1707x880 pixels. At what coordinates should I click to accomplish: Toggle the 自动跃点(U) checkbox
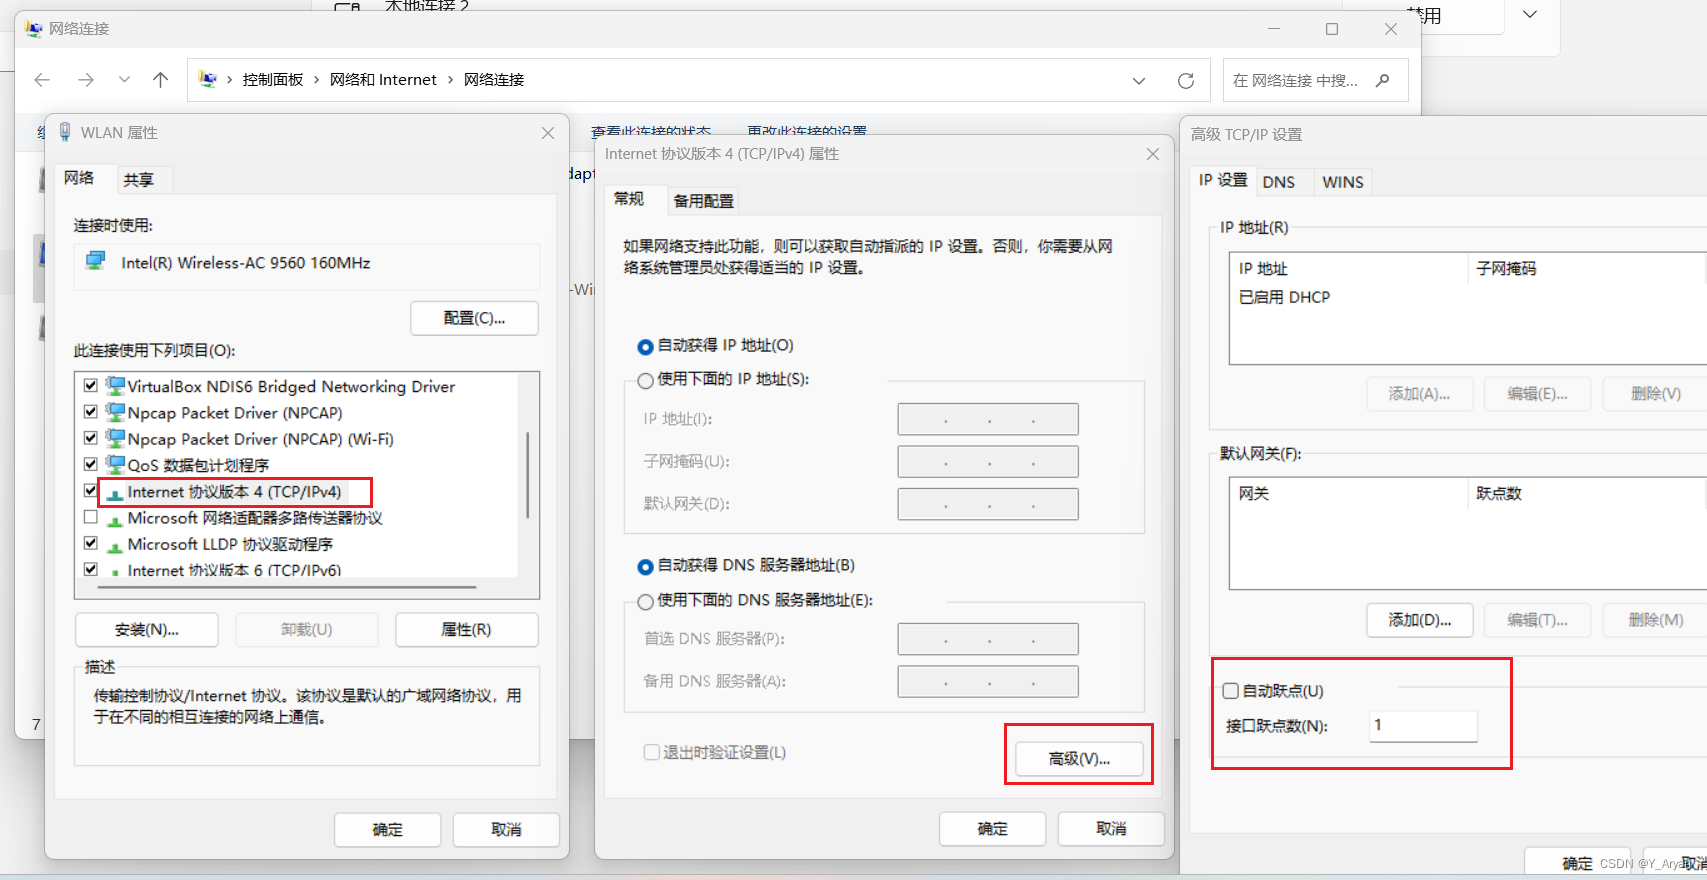click(x=1231, y=691)
